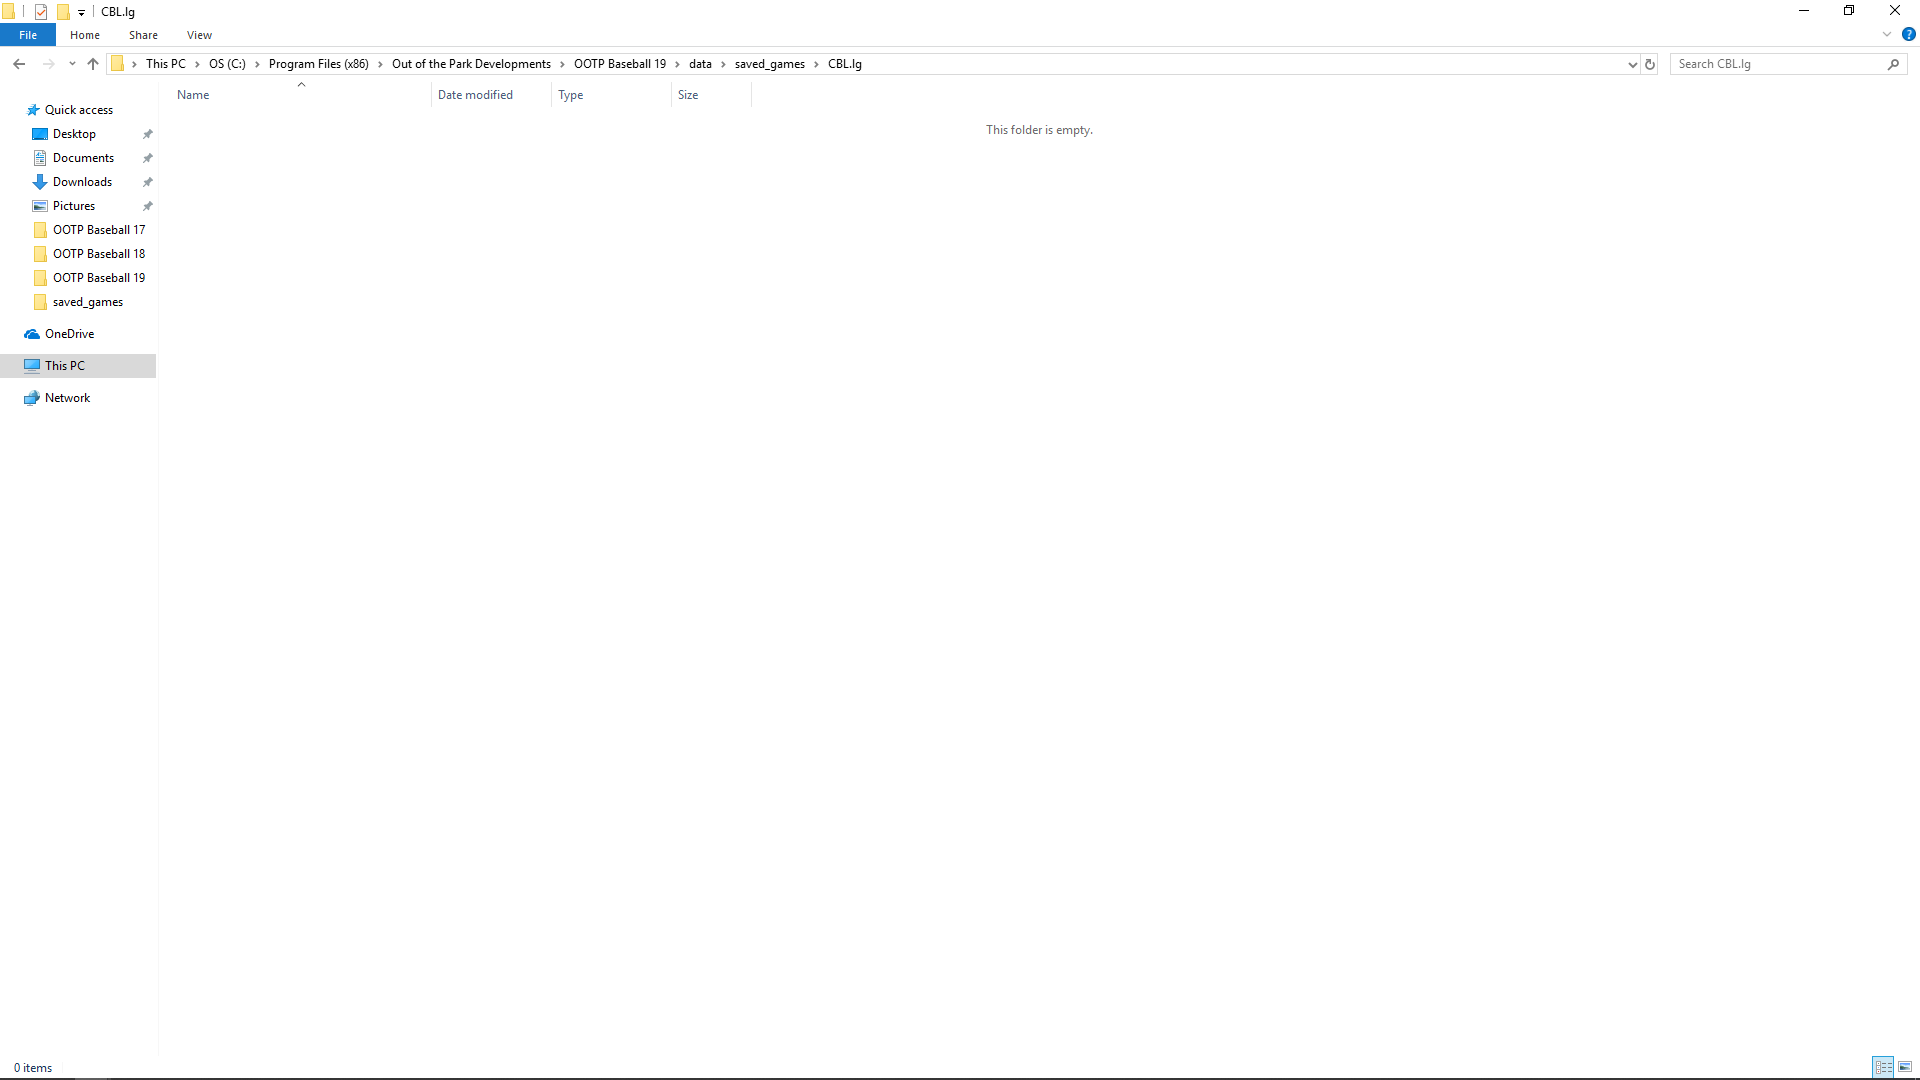
Task: Click the search magnifier icon
Action: 1893,64
